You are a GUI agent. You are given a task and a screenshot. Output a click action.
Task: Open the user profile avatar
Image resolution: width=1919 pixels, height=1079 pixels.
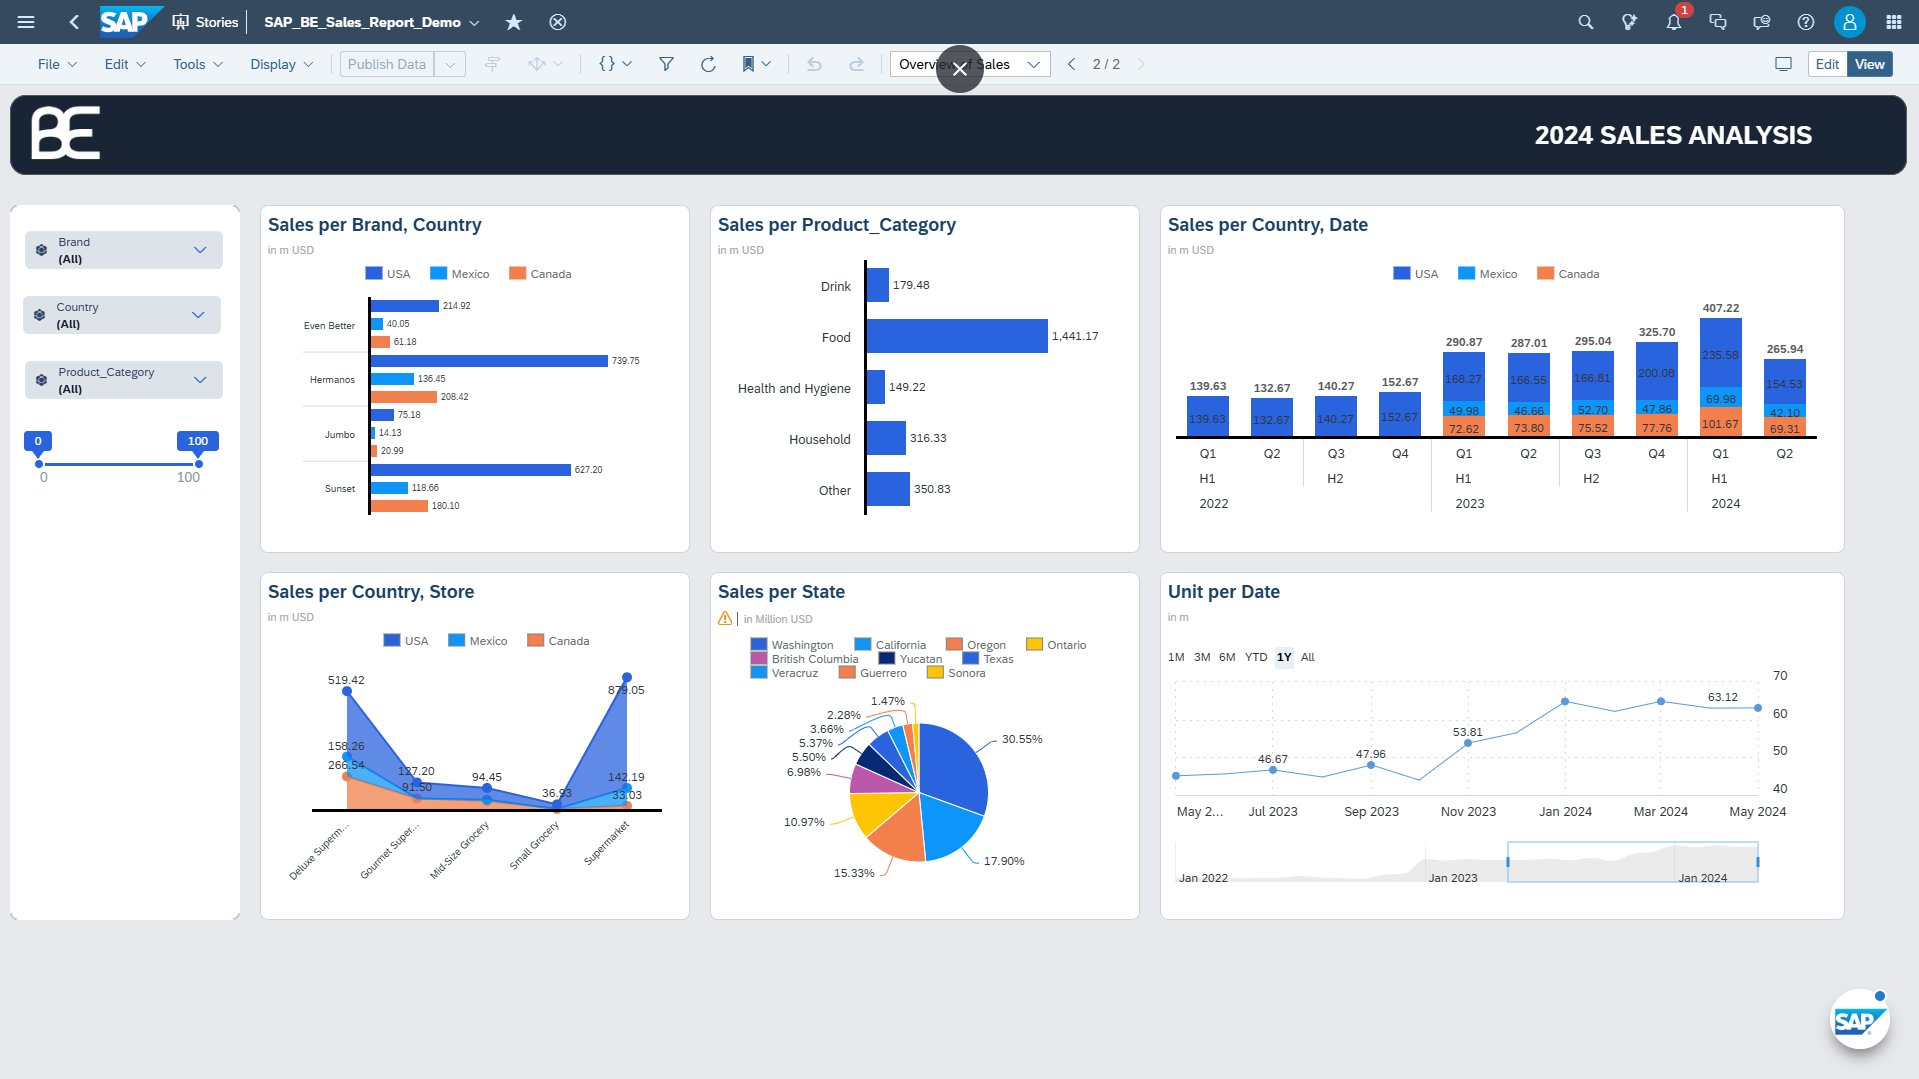point(1850,22)
